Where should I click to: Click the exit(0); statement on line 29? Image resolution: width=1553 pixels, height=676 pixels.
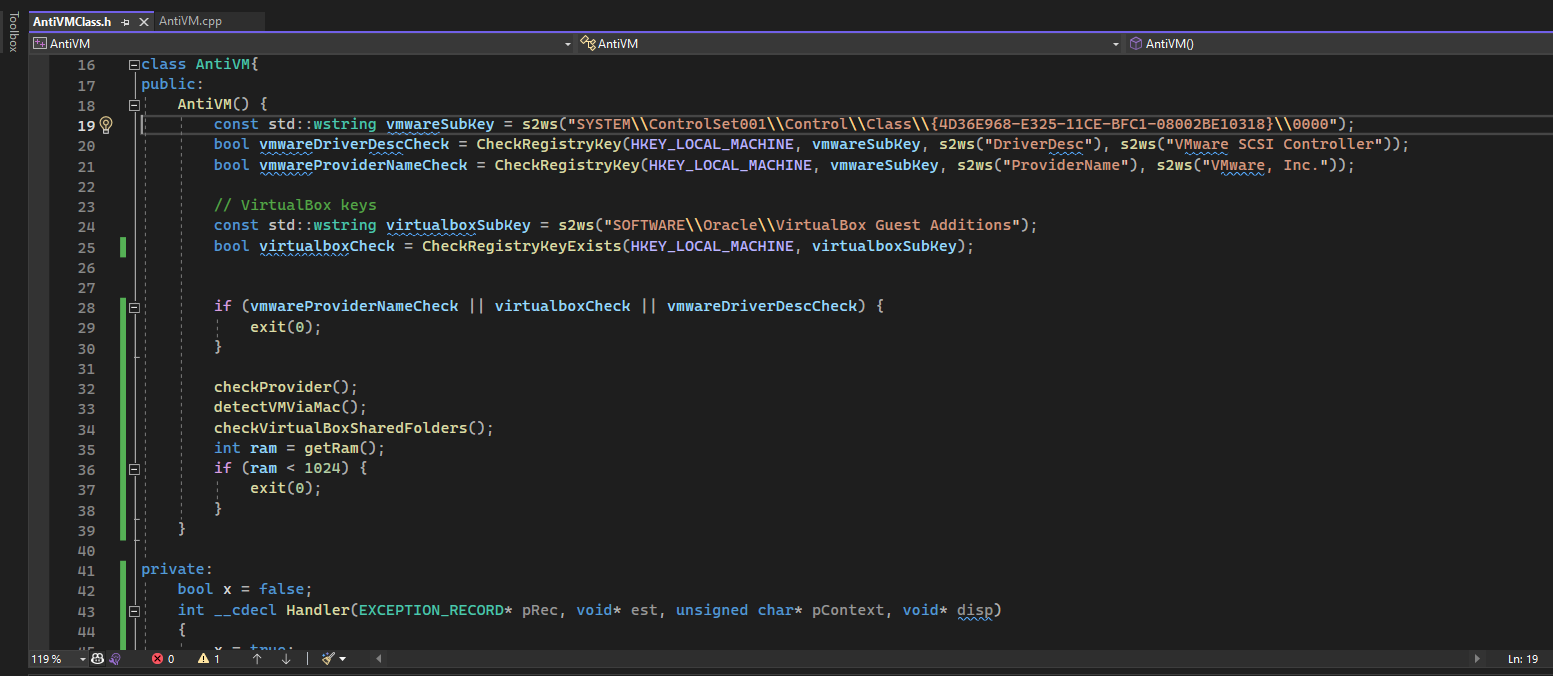[286, 327]
